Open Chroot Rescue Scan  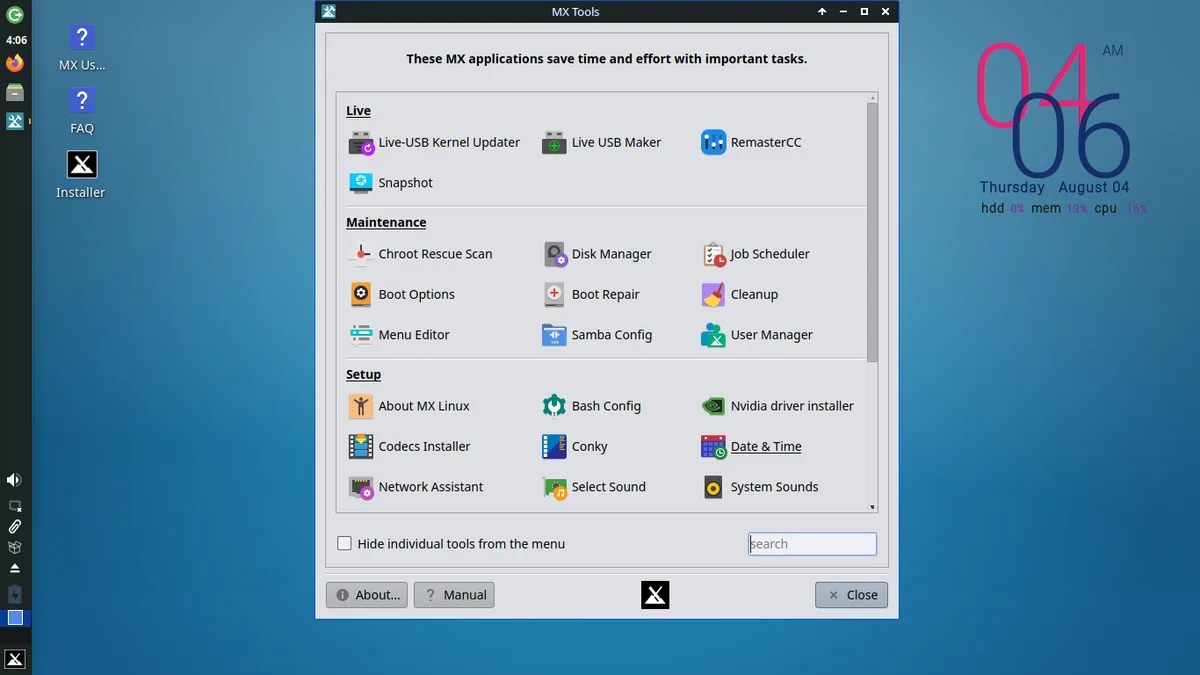(x=420, y=254)
